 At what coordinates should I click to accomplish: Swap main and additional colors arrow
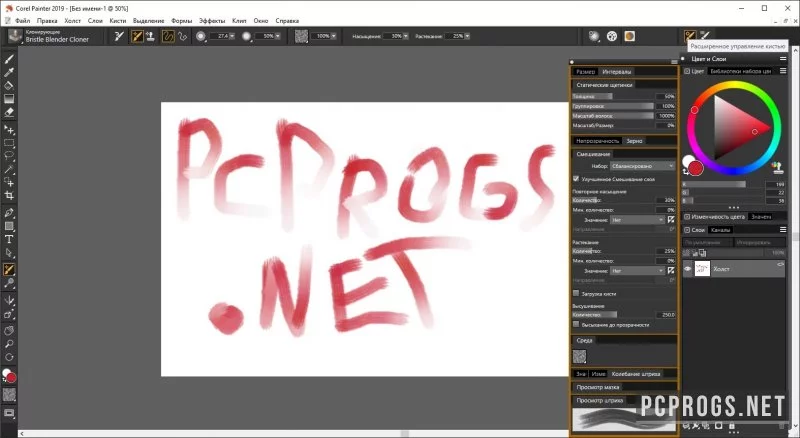(686, 172)
